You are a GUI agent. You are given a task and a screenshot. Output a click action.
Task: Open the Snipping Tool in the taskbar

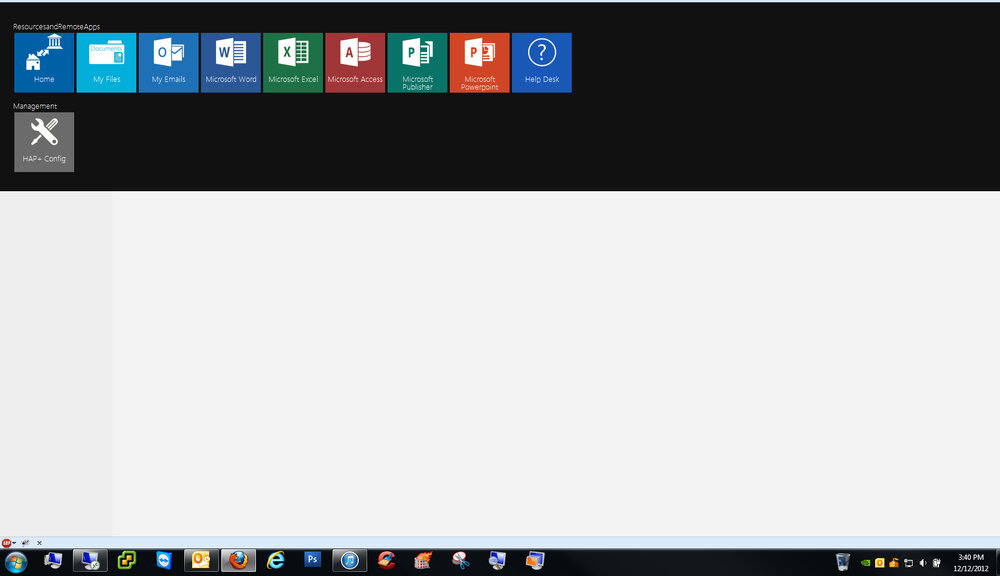[460, 561]
